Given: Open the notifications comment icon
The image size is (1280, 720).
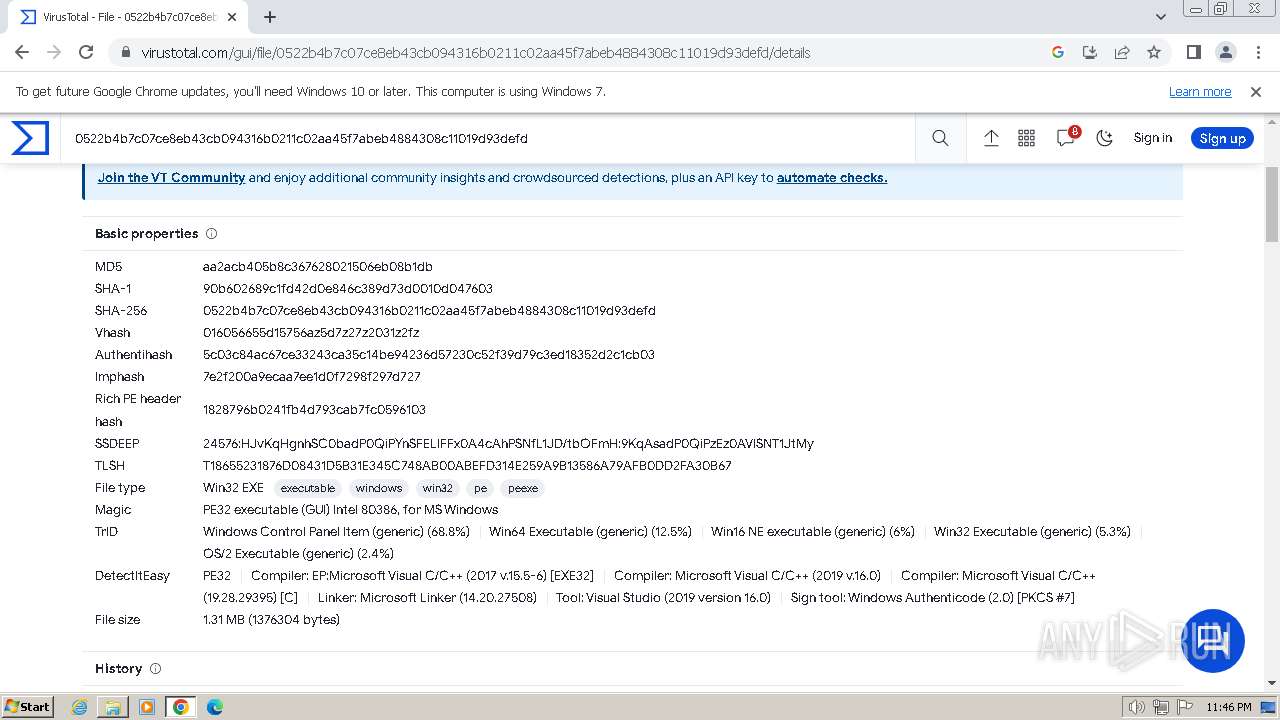Looking at the screenshot, I should click(1066, 138).
